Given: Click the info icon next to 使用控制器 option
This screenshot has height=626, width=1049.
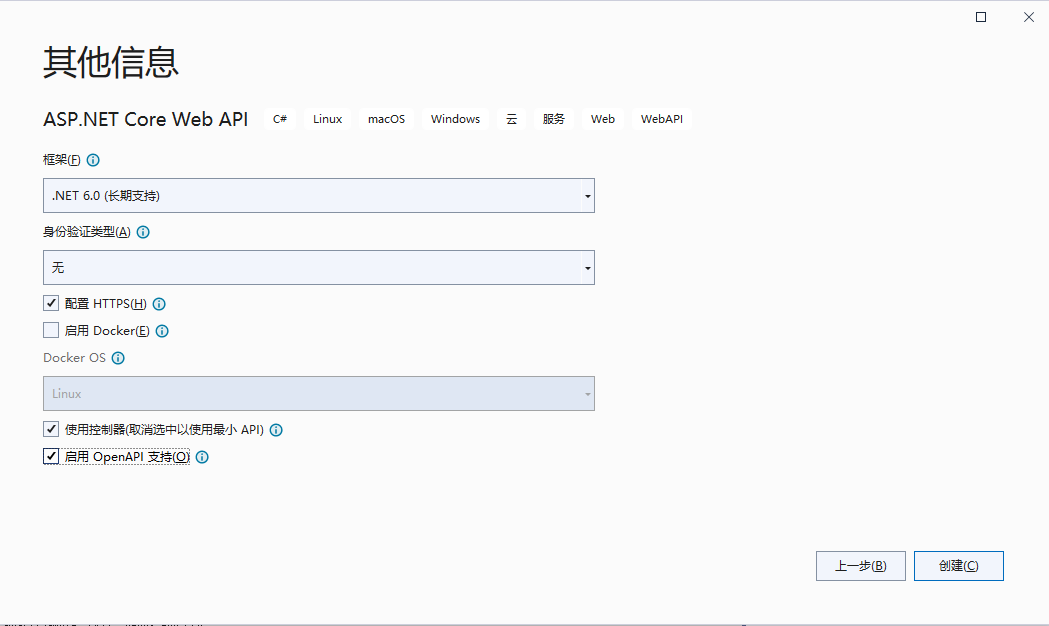Looking at the screenshot, I should [x=276, y=430].
